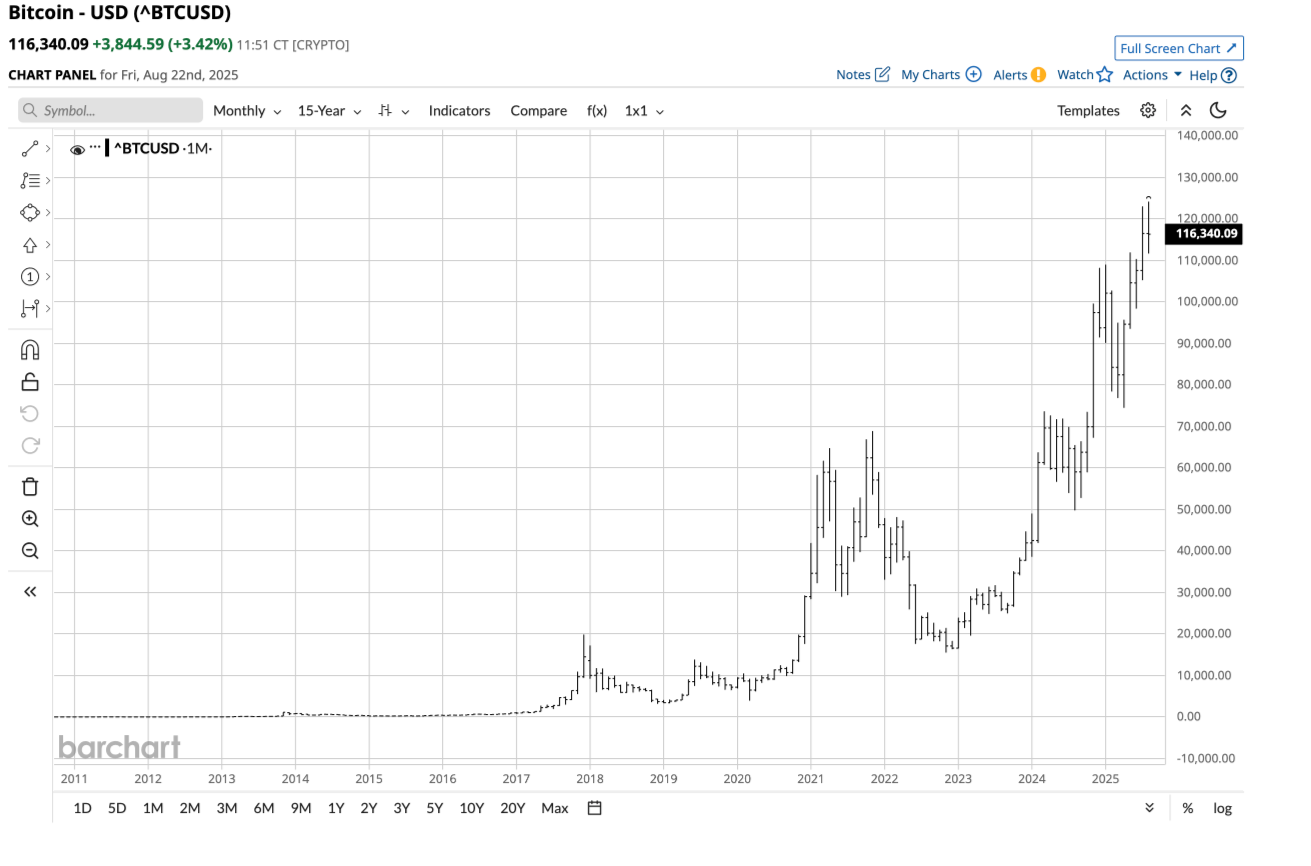Viewport: 1311px width, 866px height.
Task: Click the undo arrow icon
Action: click(x=30, y=414)
